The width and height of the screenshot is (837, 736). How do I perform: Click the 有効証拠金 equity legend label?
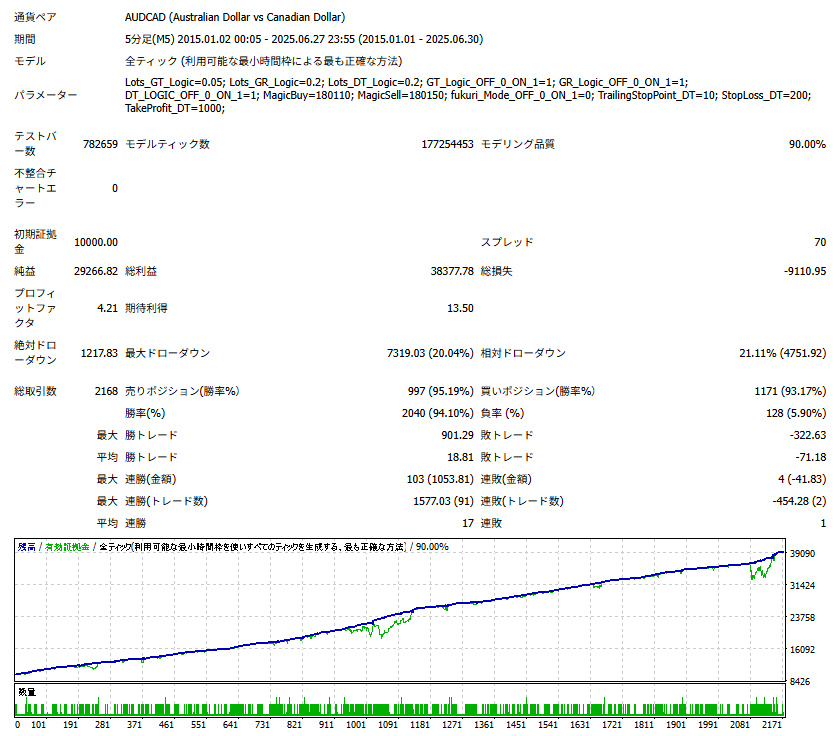[67, 547]
